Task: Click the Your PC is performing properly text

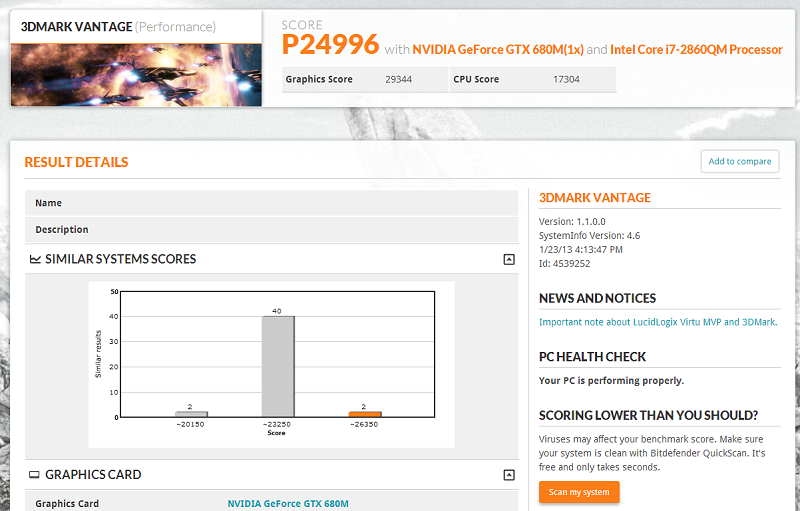Action: click(611, 381)
